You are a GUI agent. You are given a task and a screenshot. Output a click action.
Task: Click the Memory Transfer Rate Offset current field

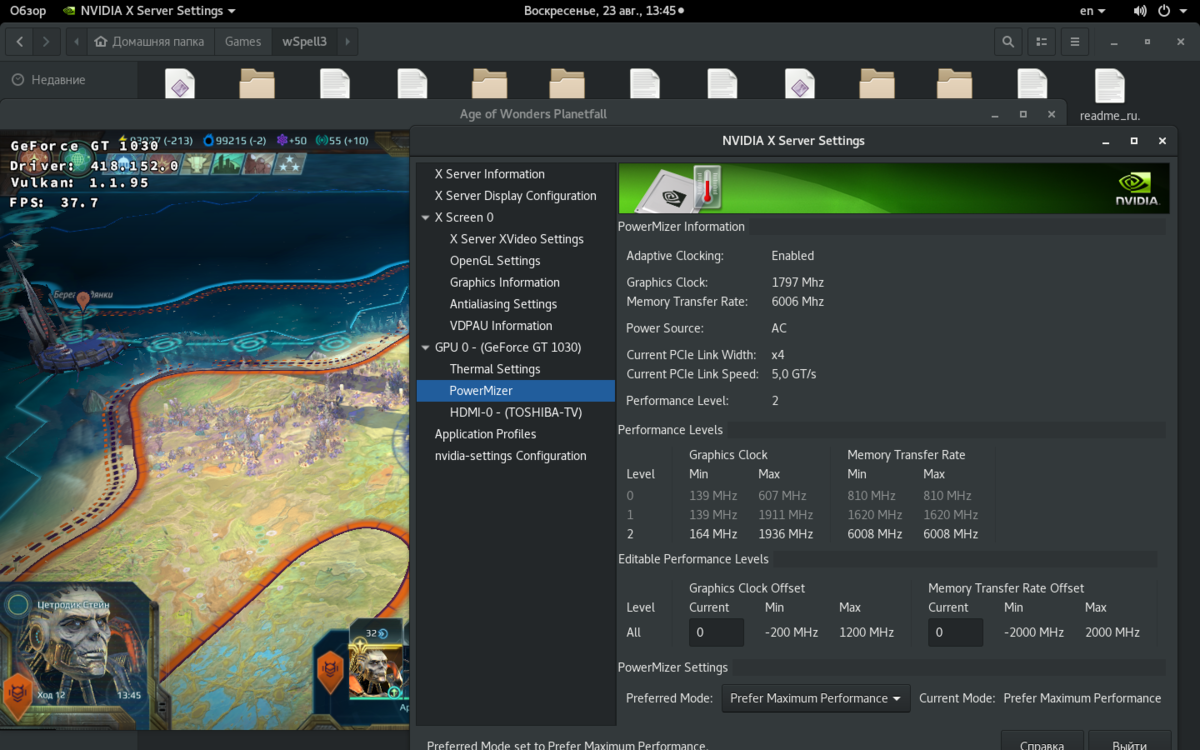click(x=955, y=632)
